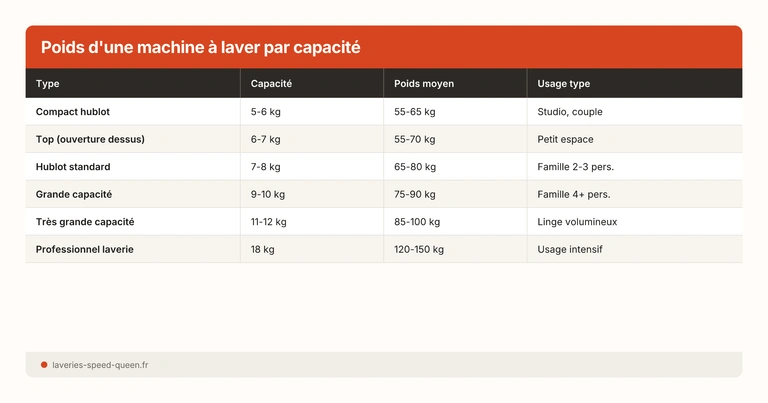Select the '65-80 kg' weight cell

(417, 167)
